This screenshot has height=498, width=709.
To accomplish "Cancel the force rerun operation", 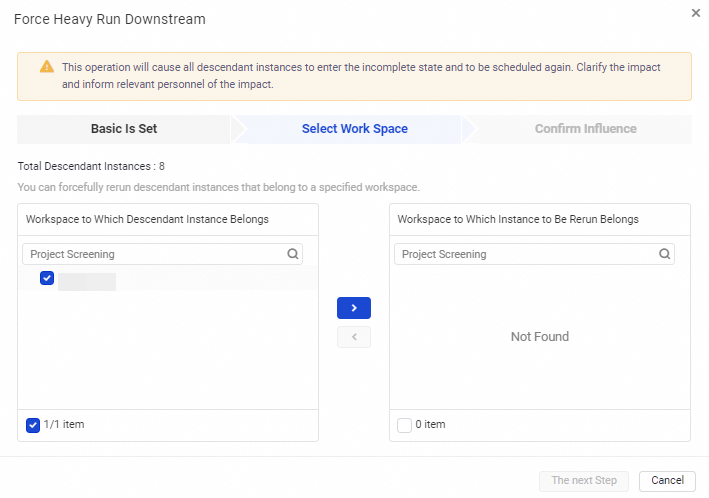I will click(667, 481).
